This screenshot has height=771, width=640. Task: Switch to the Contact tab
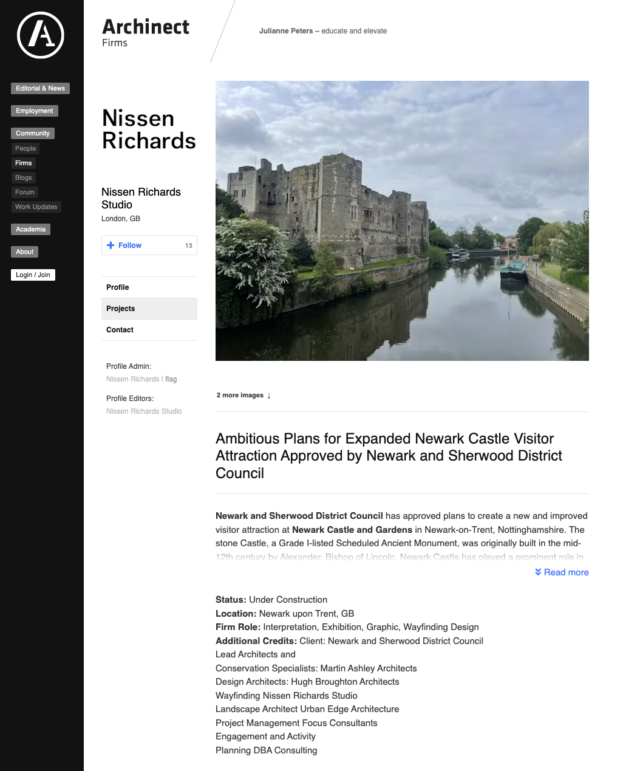coord(120,330)
